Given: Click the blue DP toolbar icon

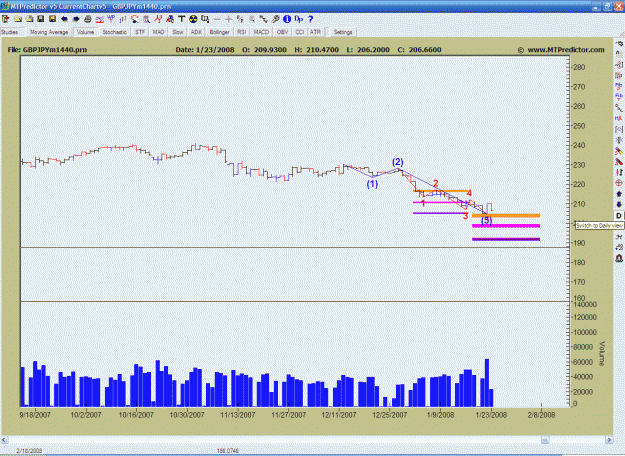Looking at the screenshot, I should pos(299,19).
